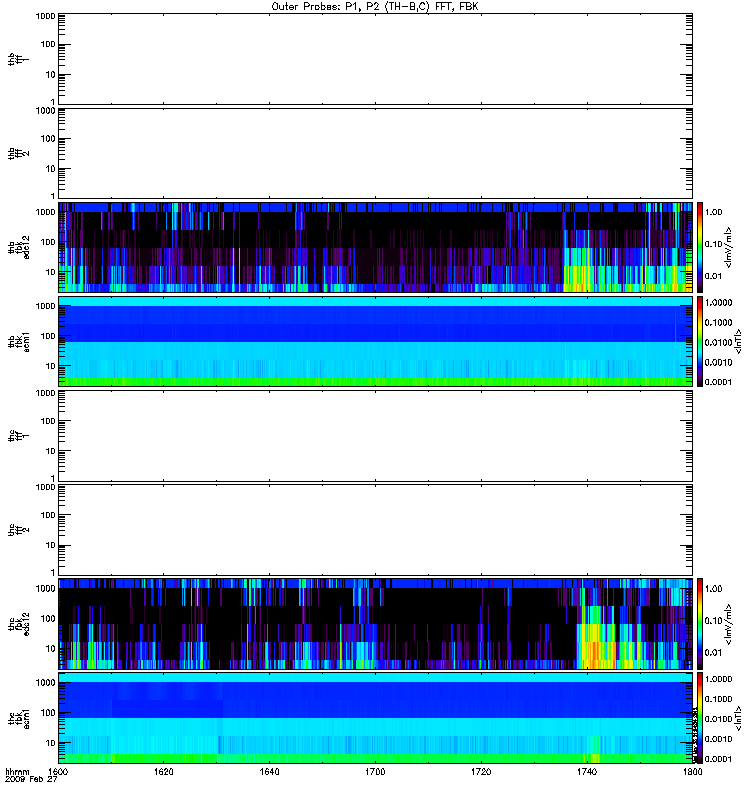
Task: Click the 0.0100 tick on thb scm1 color bar
Action: 718,342
